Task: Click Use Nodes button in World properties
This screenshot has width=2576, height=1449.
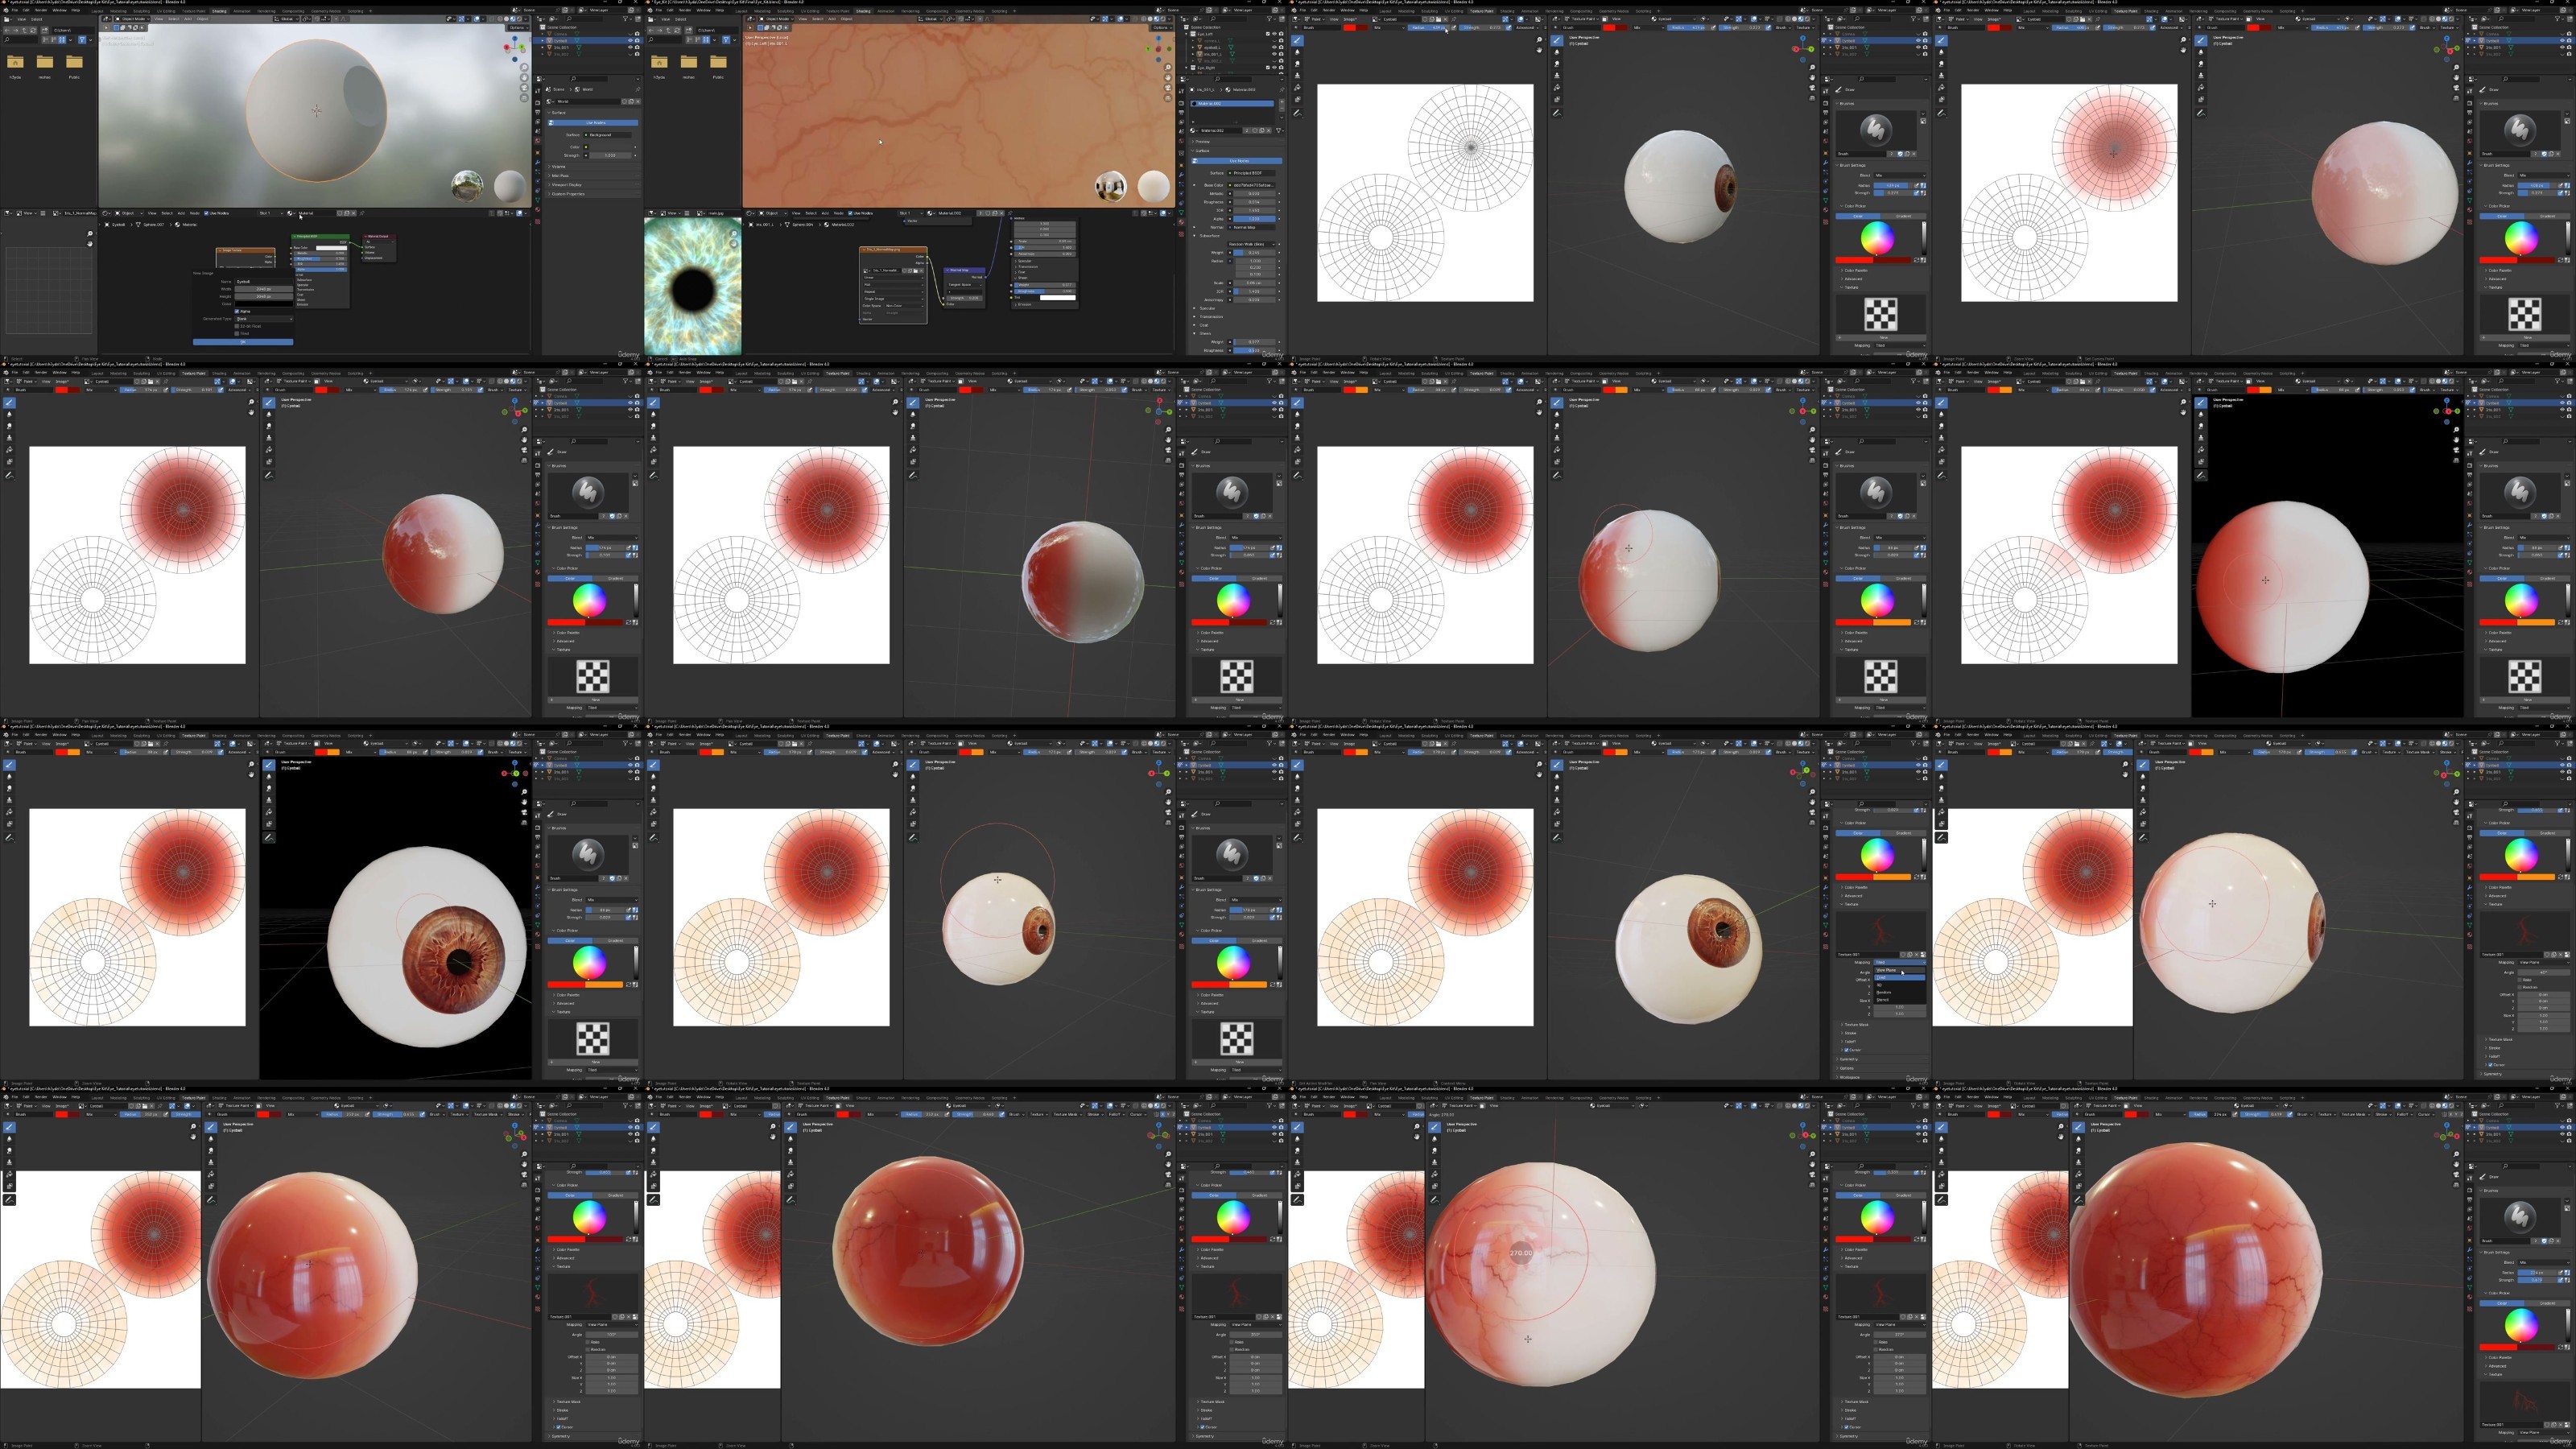Action: click(594, 123)
